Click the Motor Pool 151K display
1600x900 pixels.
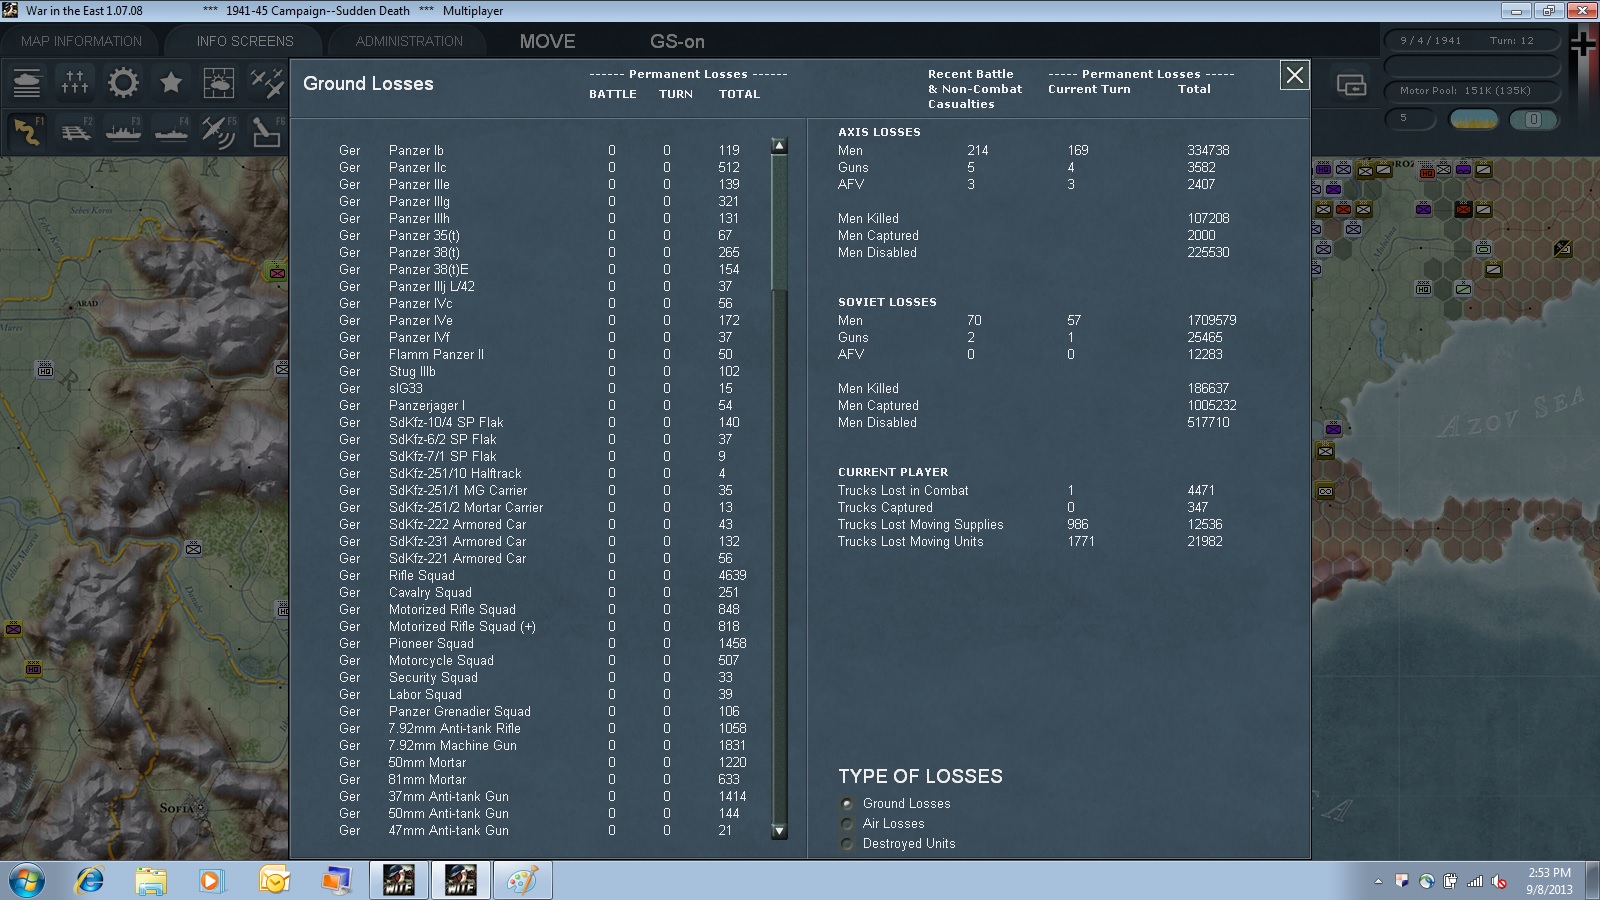pyautogui.click(x=1471, y=90)
